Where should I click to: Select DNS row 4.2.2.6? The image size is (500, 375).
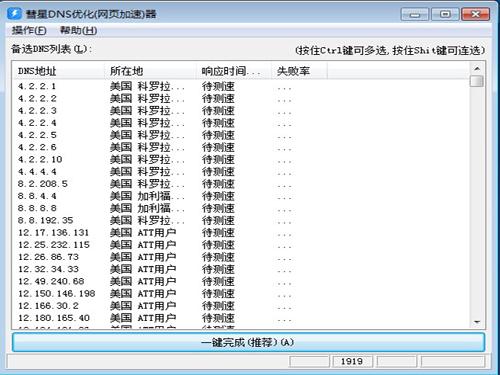pos(241,147)
